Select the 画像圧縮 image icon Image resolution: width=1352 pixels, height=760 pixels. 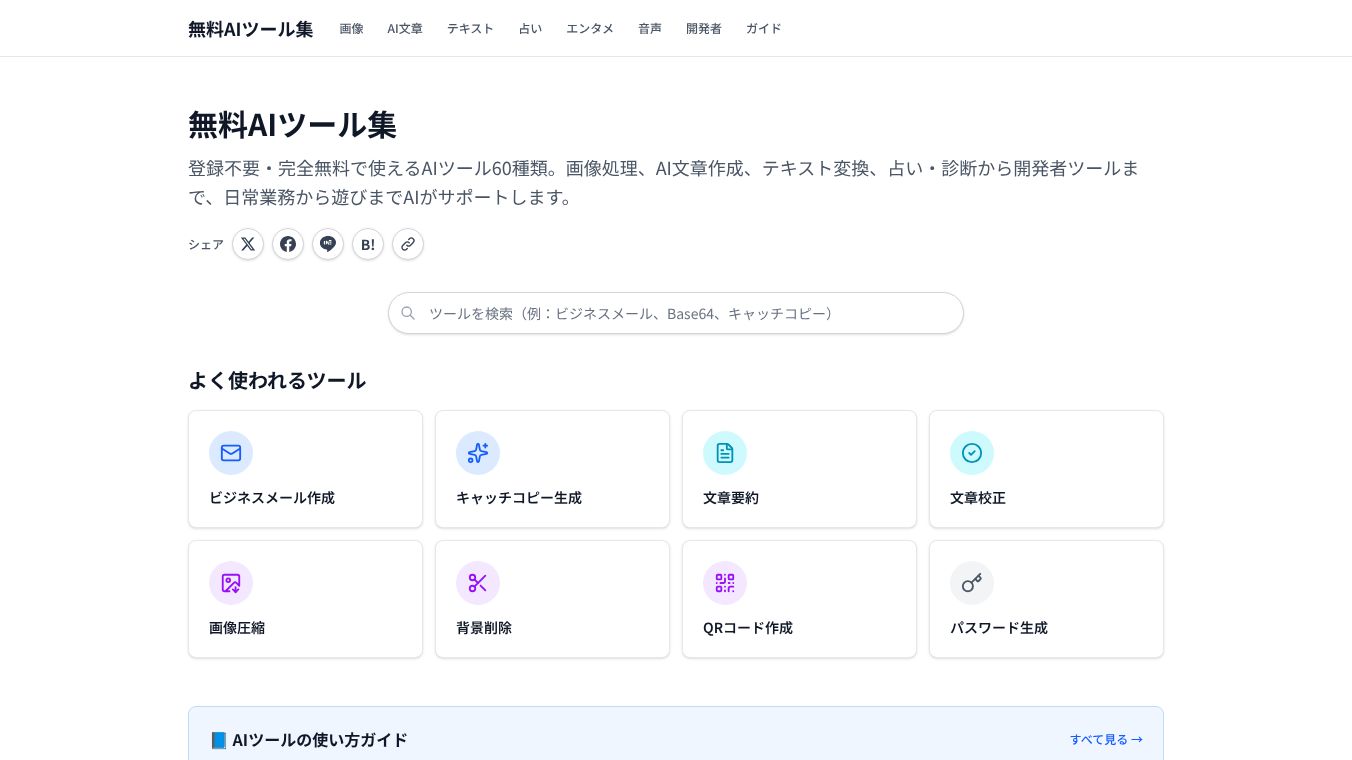pyautogui.click(x=231, y=583)
